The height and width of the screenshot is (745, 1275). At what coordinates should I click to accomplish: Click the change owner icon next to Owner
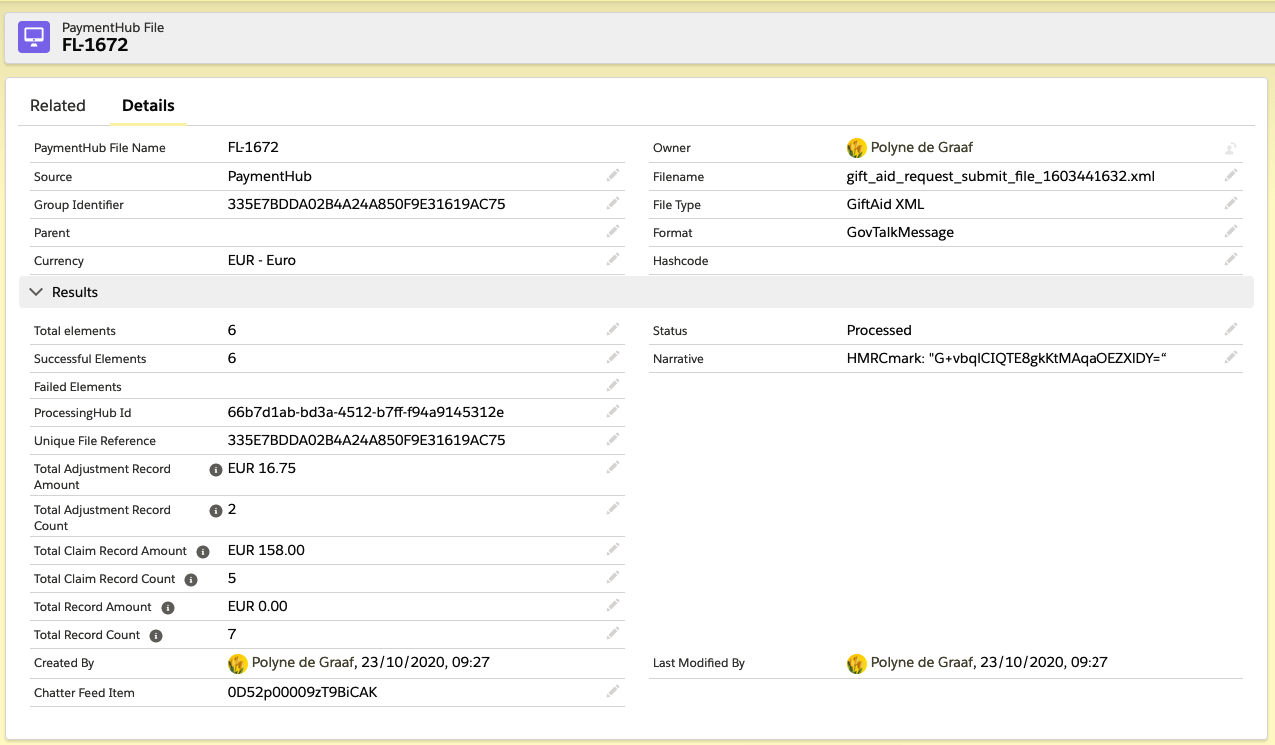1231,147
